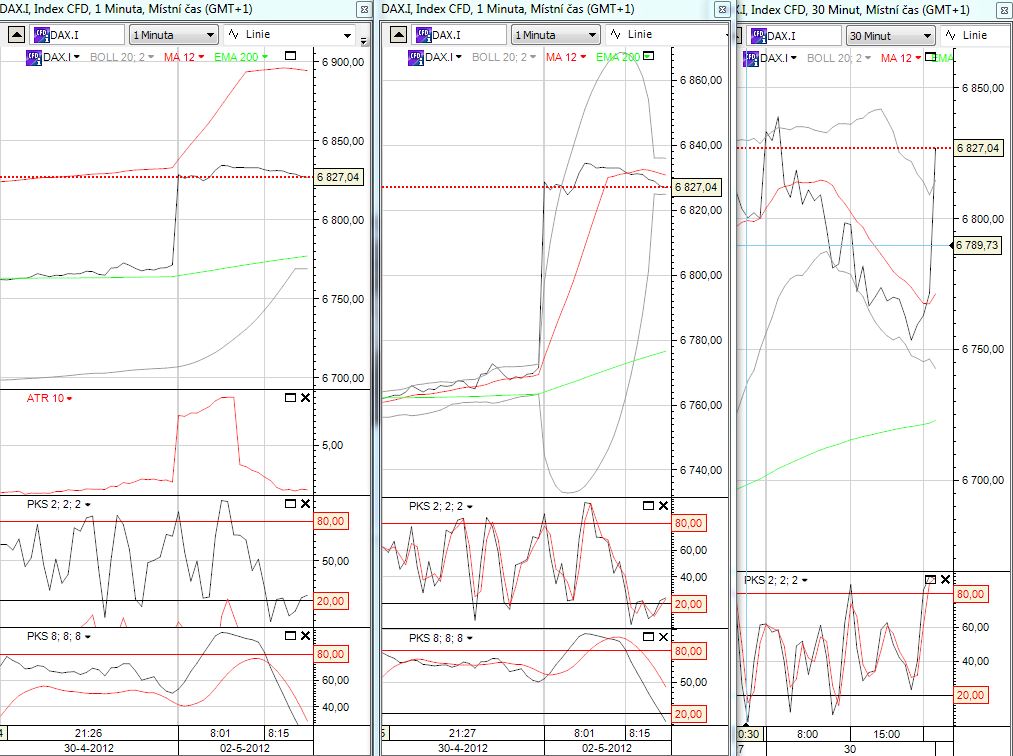
Task: Collapse left chart toolbar with up-arrow button
Action: coord(16,34)
